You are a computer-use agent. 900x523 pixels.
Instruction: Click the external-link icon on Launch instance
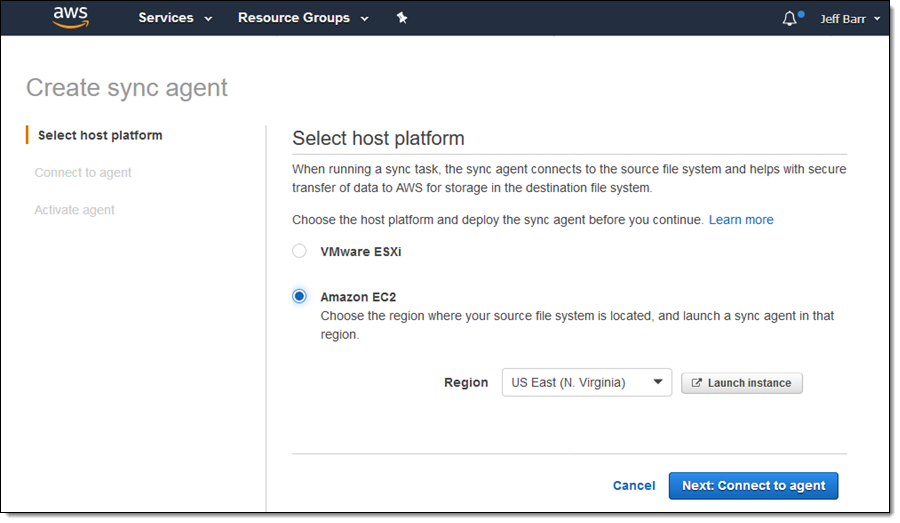tap(696, 383)
